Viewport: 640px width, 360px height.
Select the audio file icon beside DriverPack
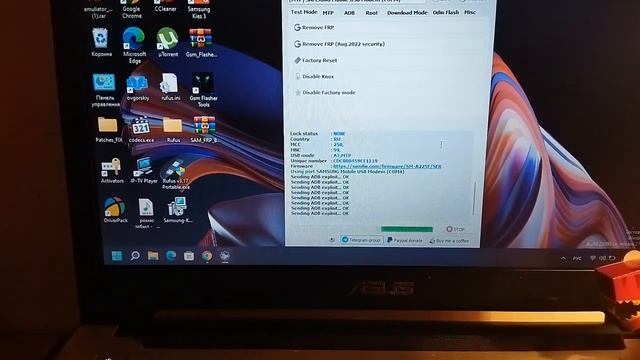(146, 213)
